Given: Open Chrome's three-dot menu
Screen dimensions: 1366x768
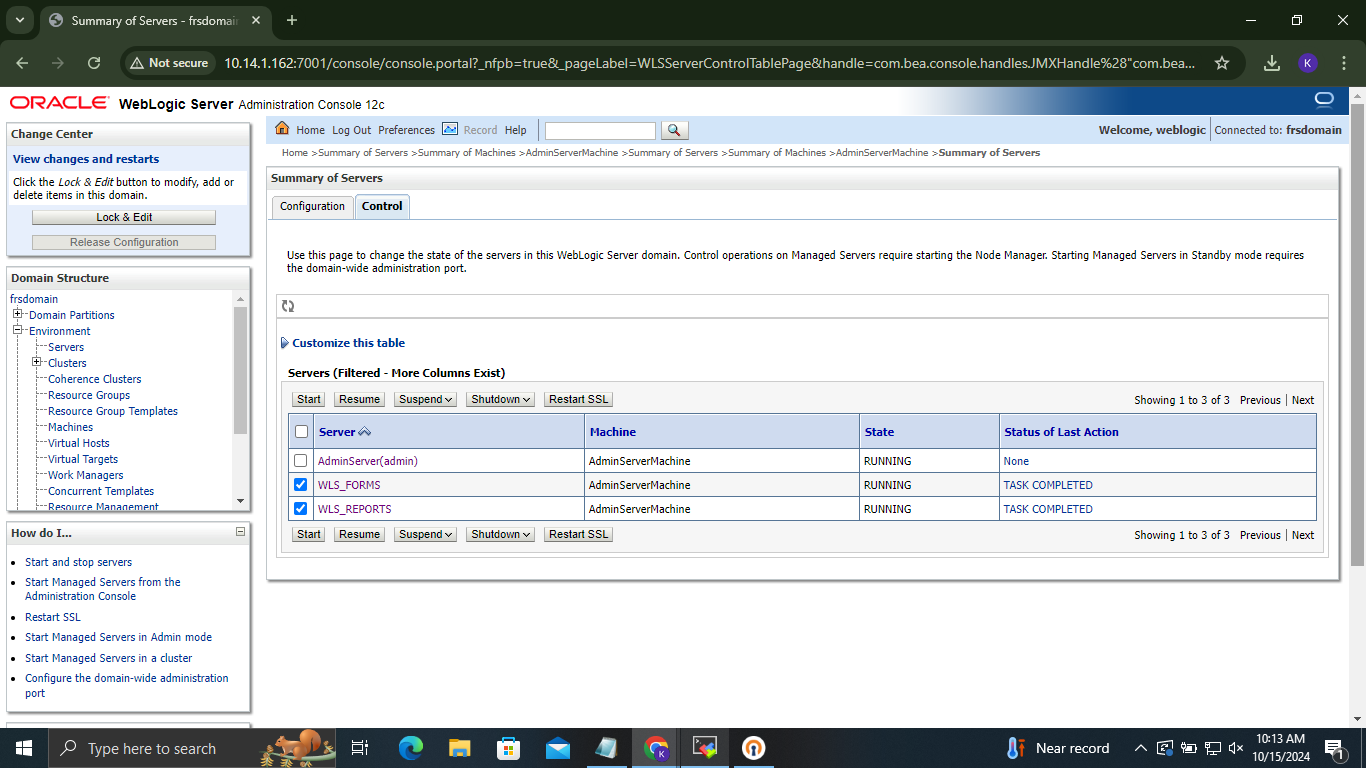Looking at the screenshot, I should pos(1343,63).
